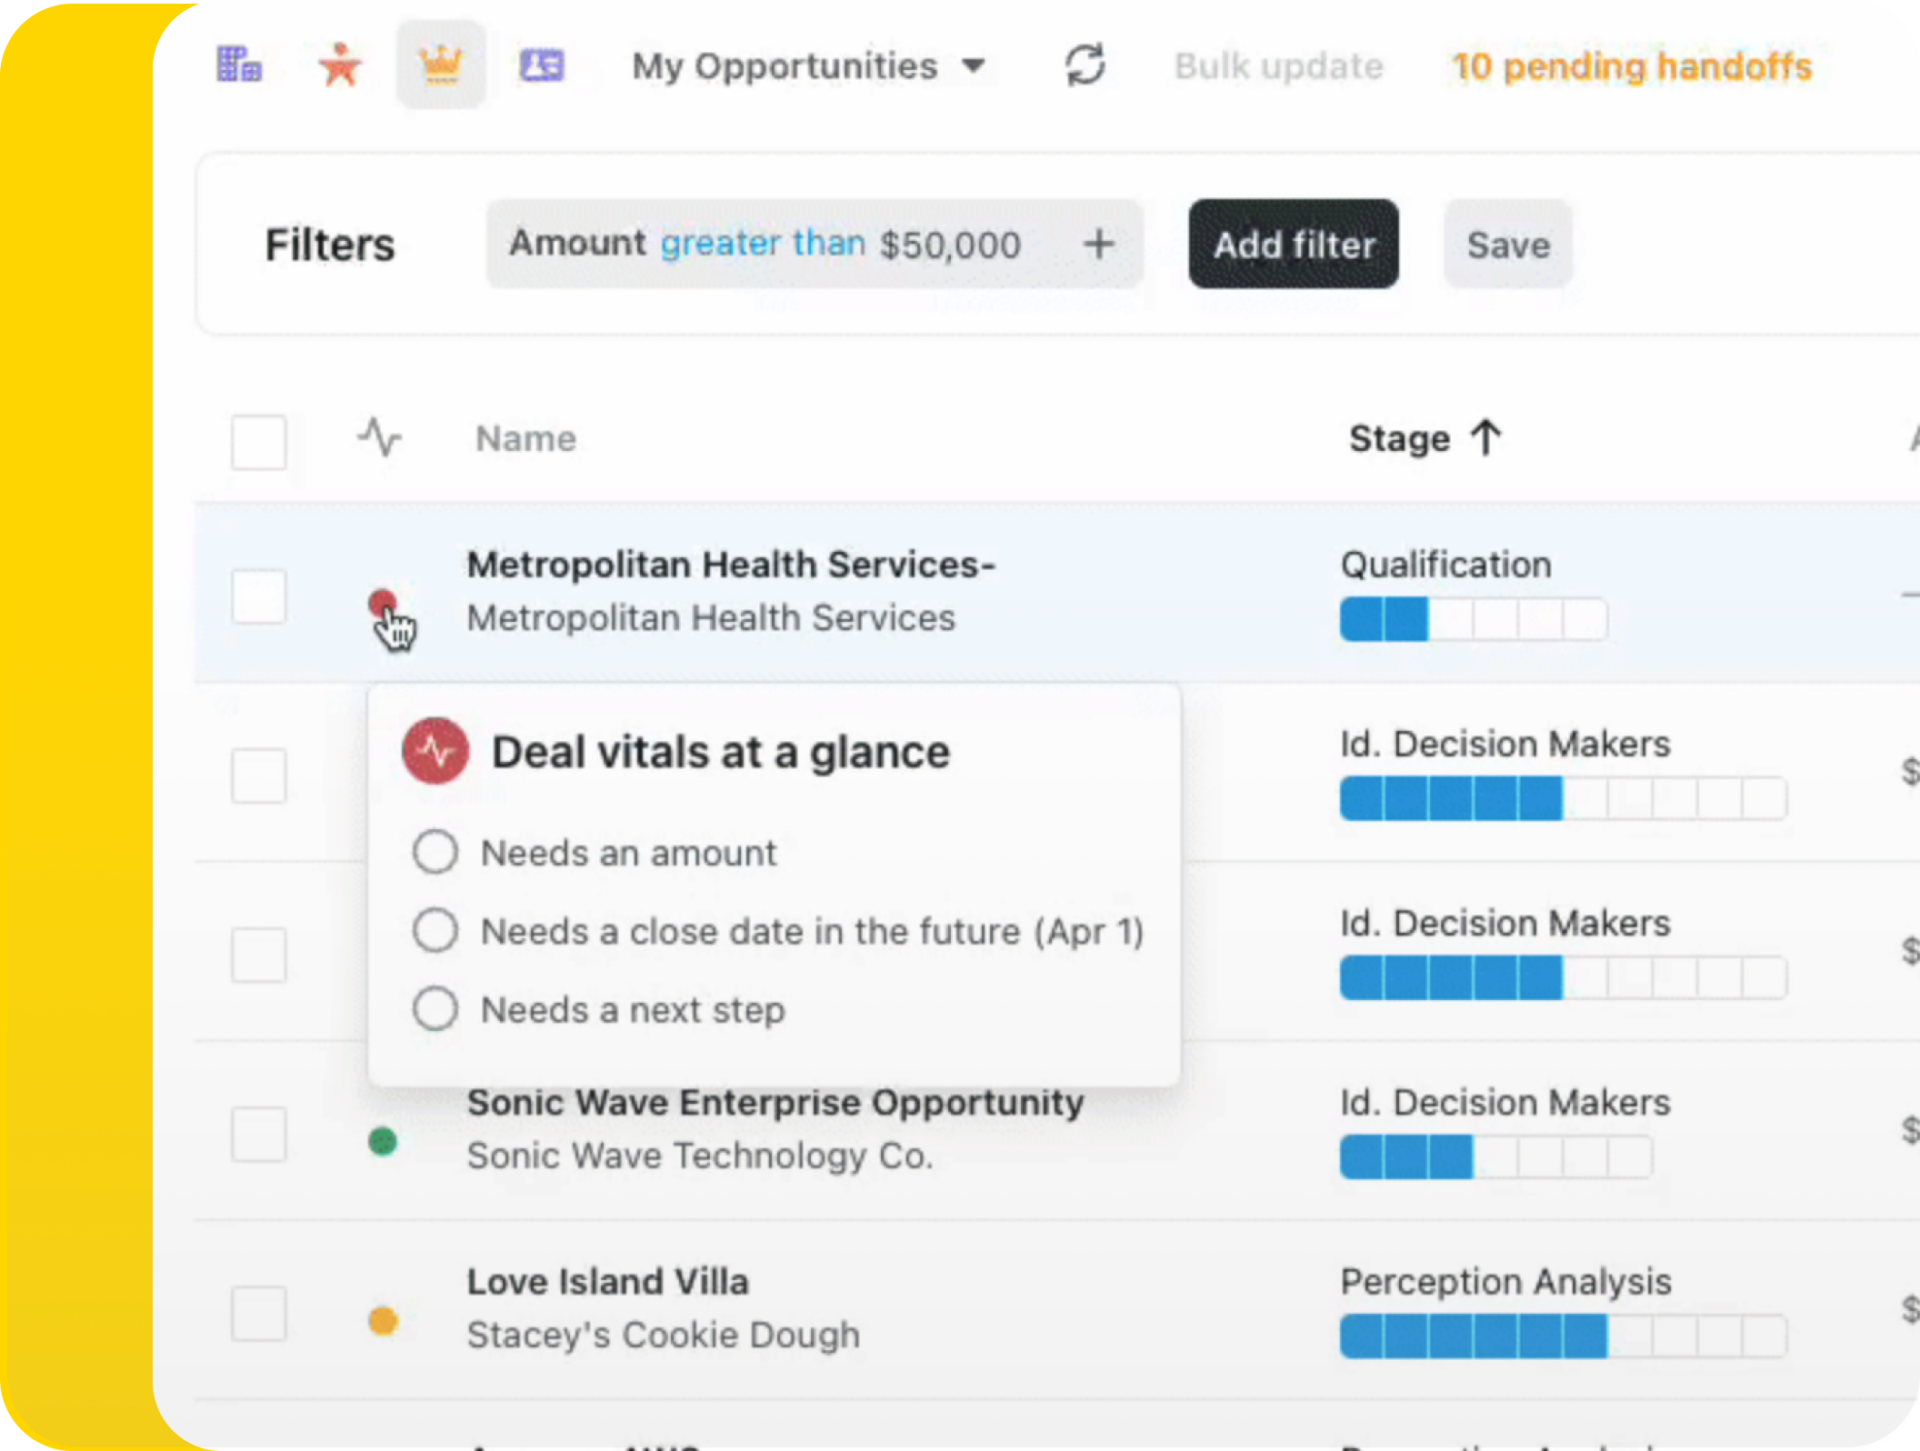Viewport: 1920px width, 1451px height.
Task: Click the Qualification stage progress bar
Action: pos(1474,619)
